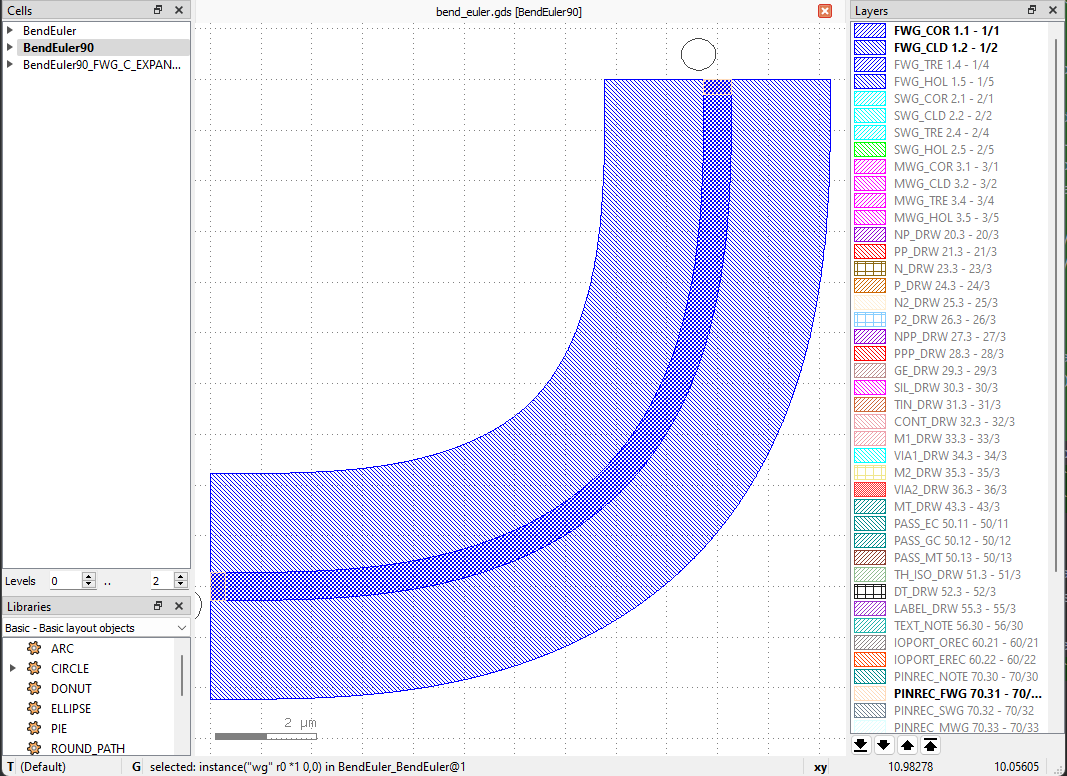Click the move layer up arrow
Viewport: 1067px width, 776px height.
click(907, 745)
